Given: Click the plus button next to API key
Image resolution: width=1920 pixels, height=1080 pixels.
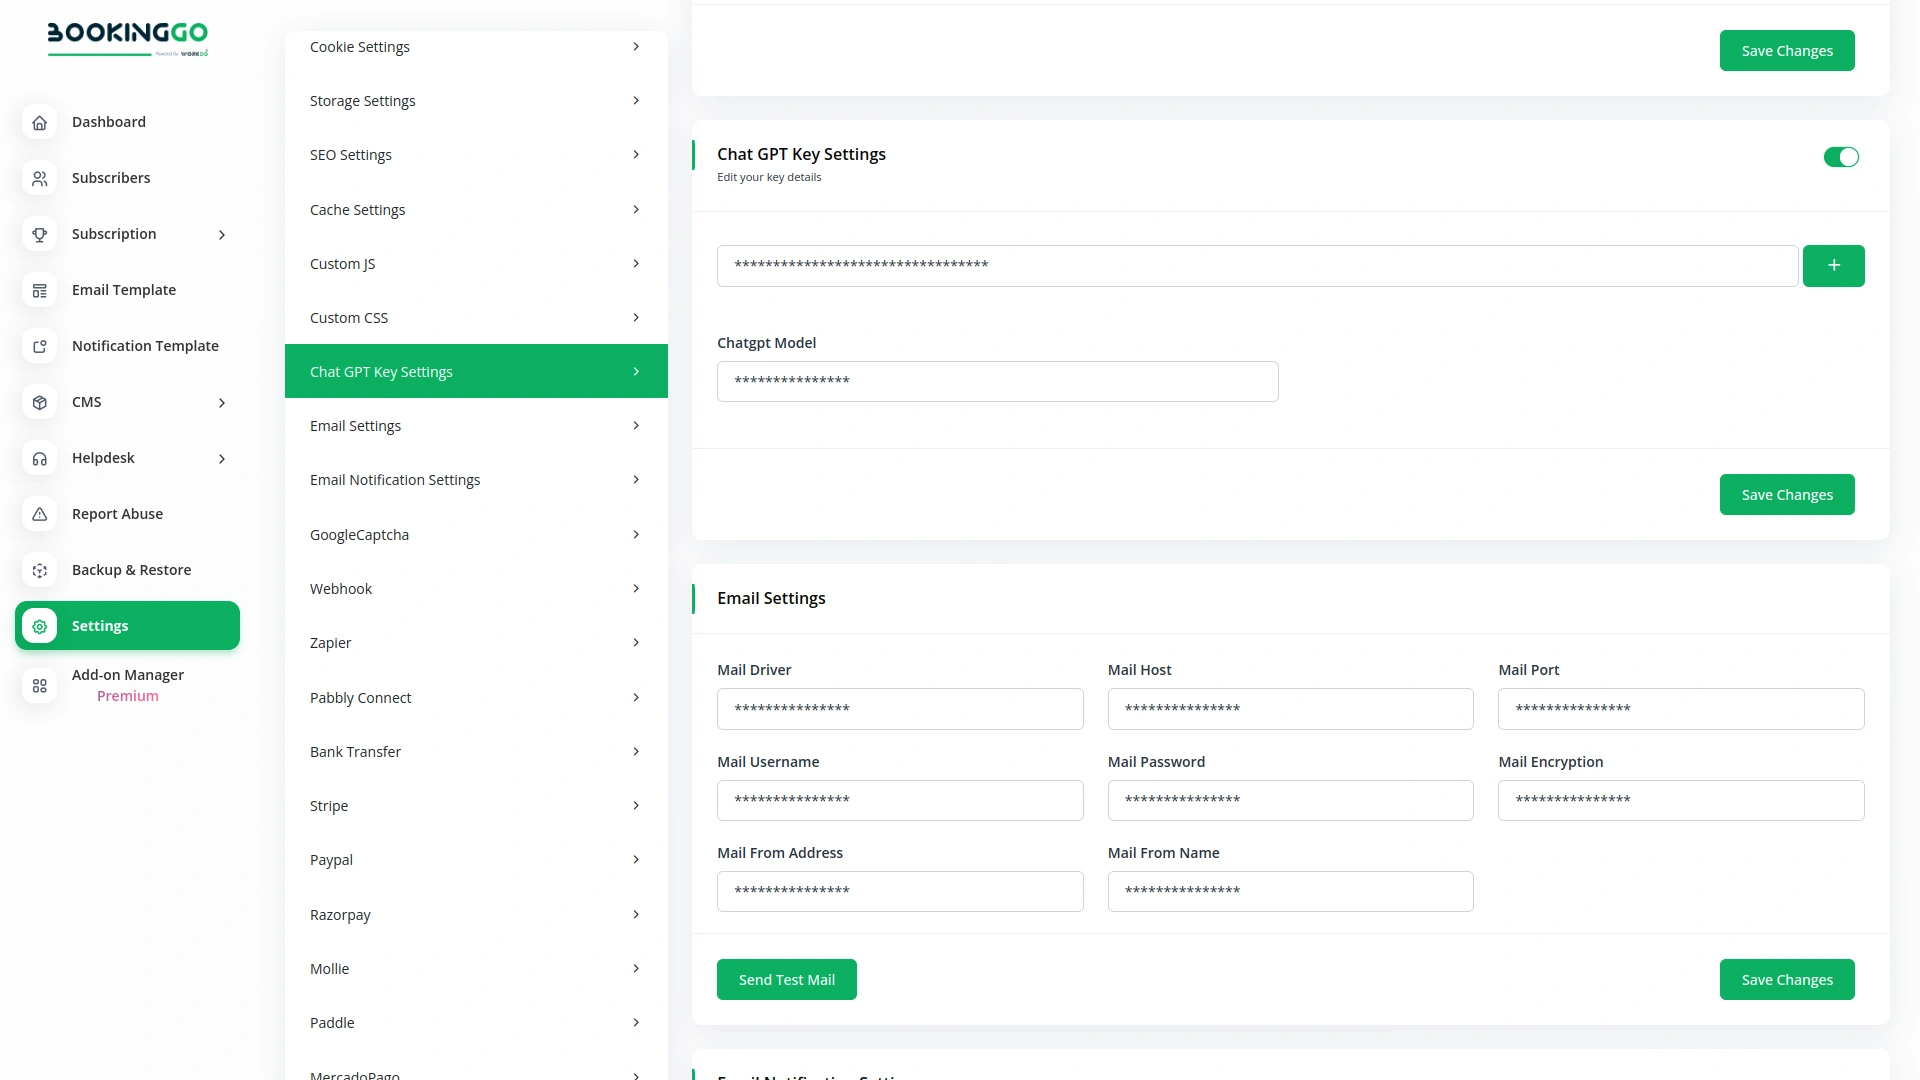Looking at the screenshot, I should tap(1833, 266).
